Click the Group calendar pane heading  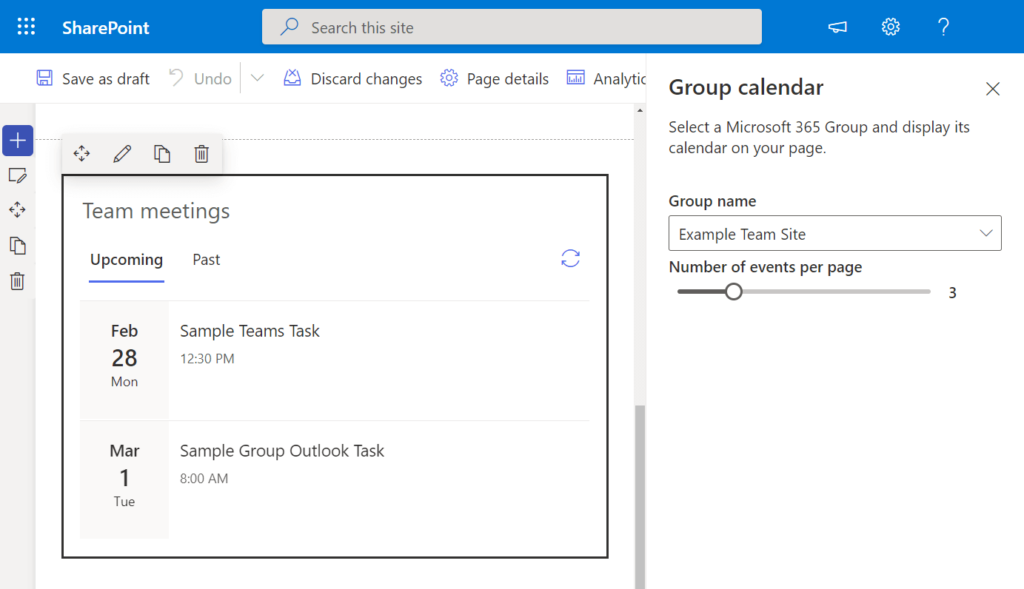[x=746, y=88]
